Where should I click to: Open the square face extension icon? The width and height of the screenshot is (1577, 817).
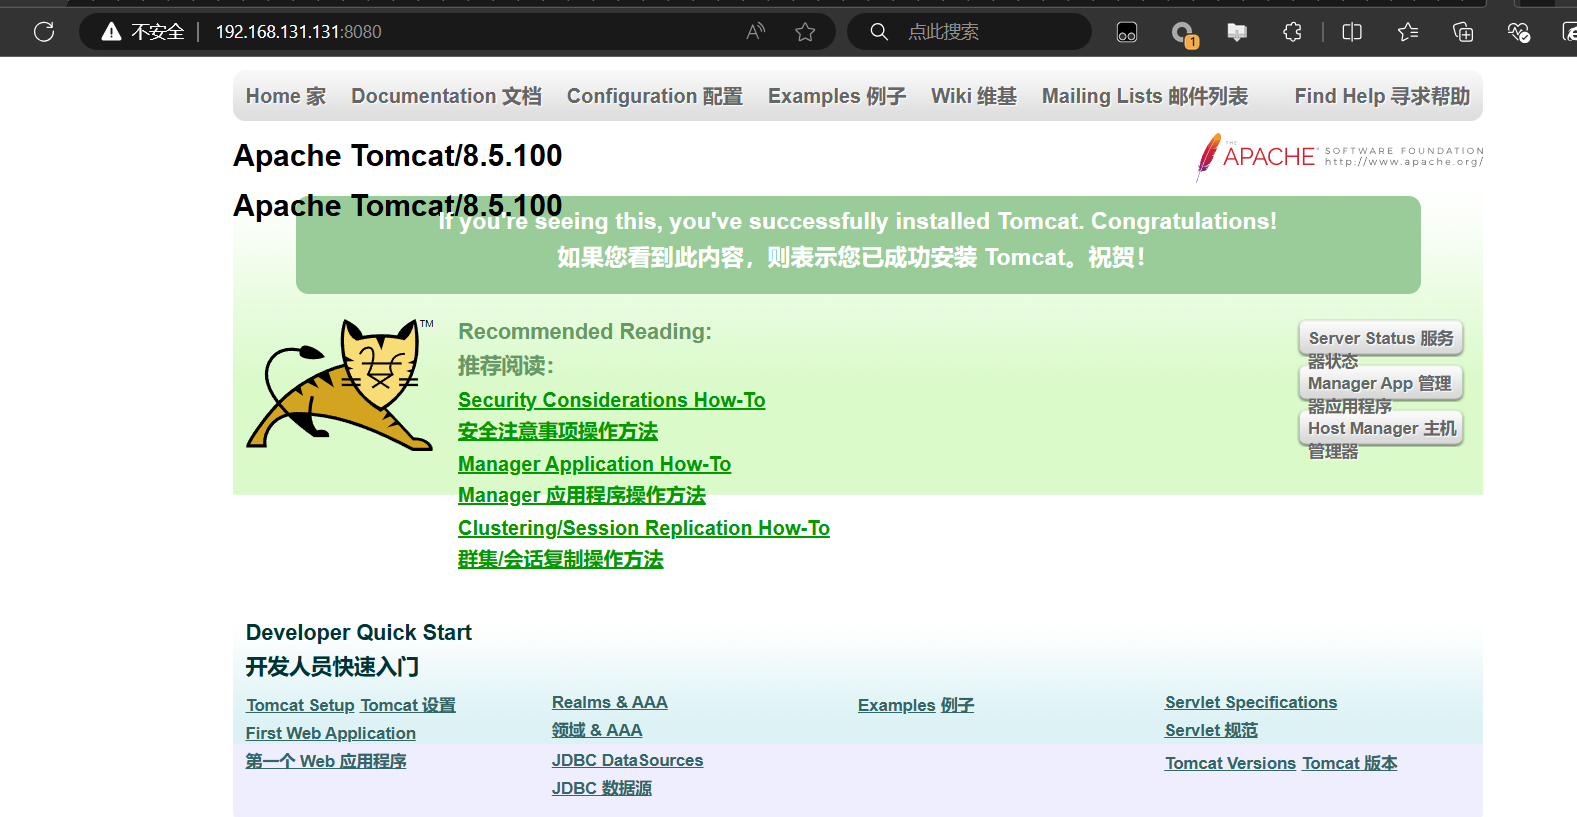point(1127,33)
